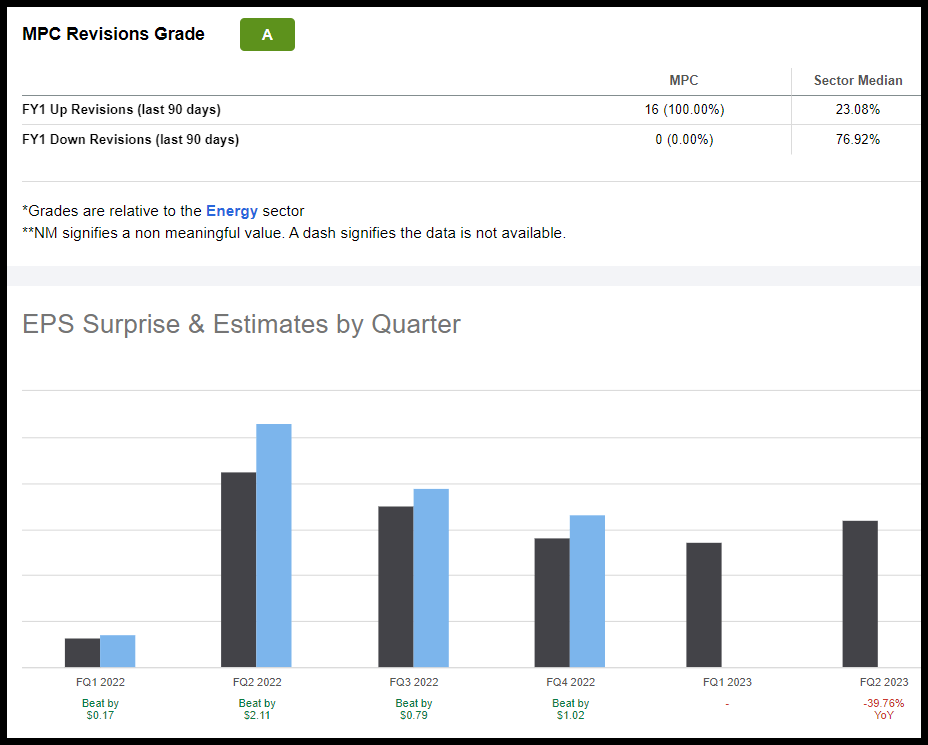928x745 pixels.
Task: Click the MPC Revisions Grade heading
Action: click(113, 34)
